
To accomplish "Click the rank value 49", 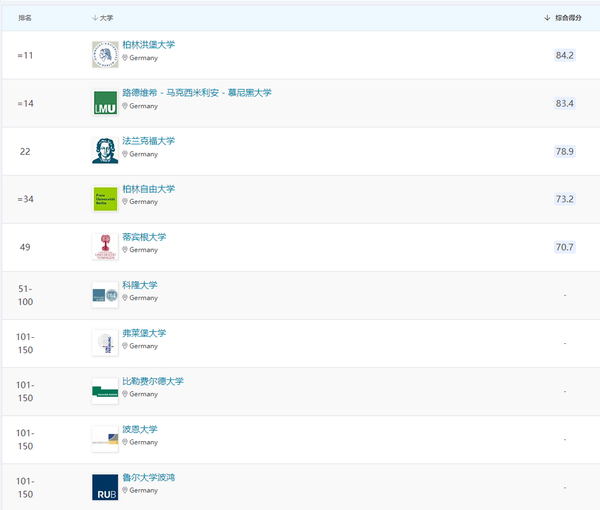I will tap(25, 247).
